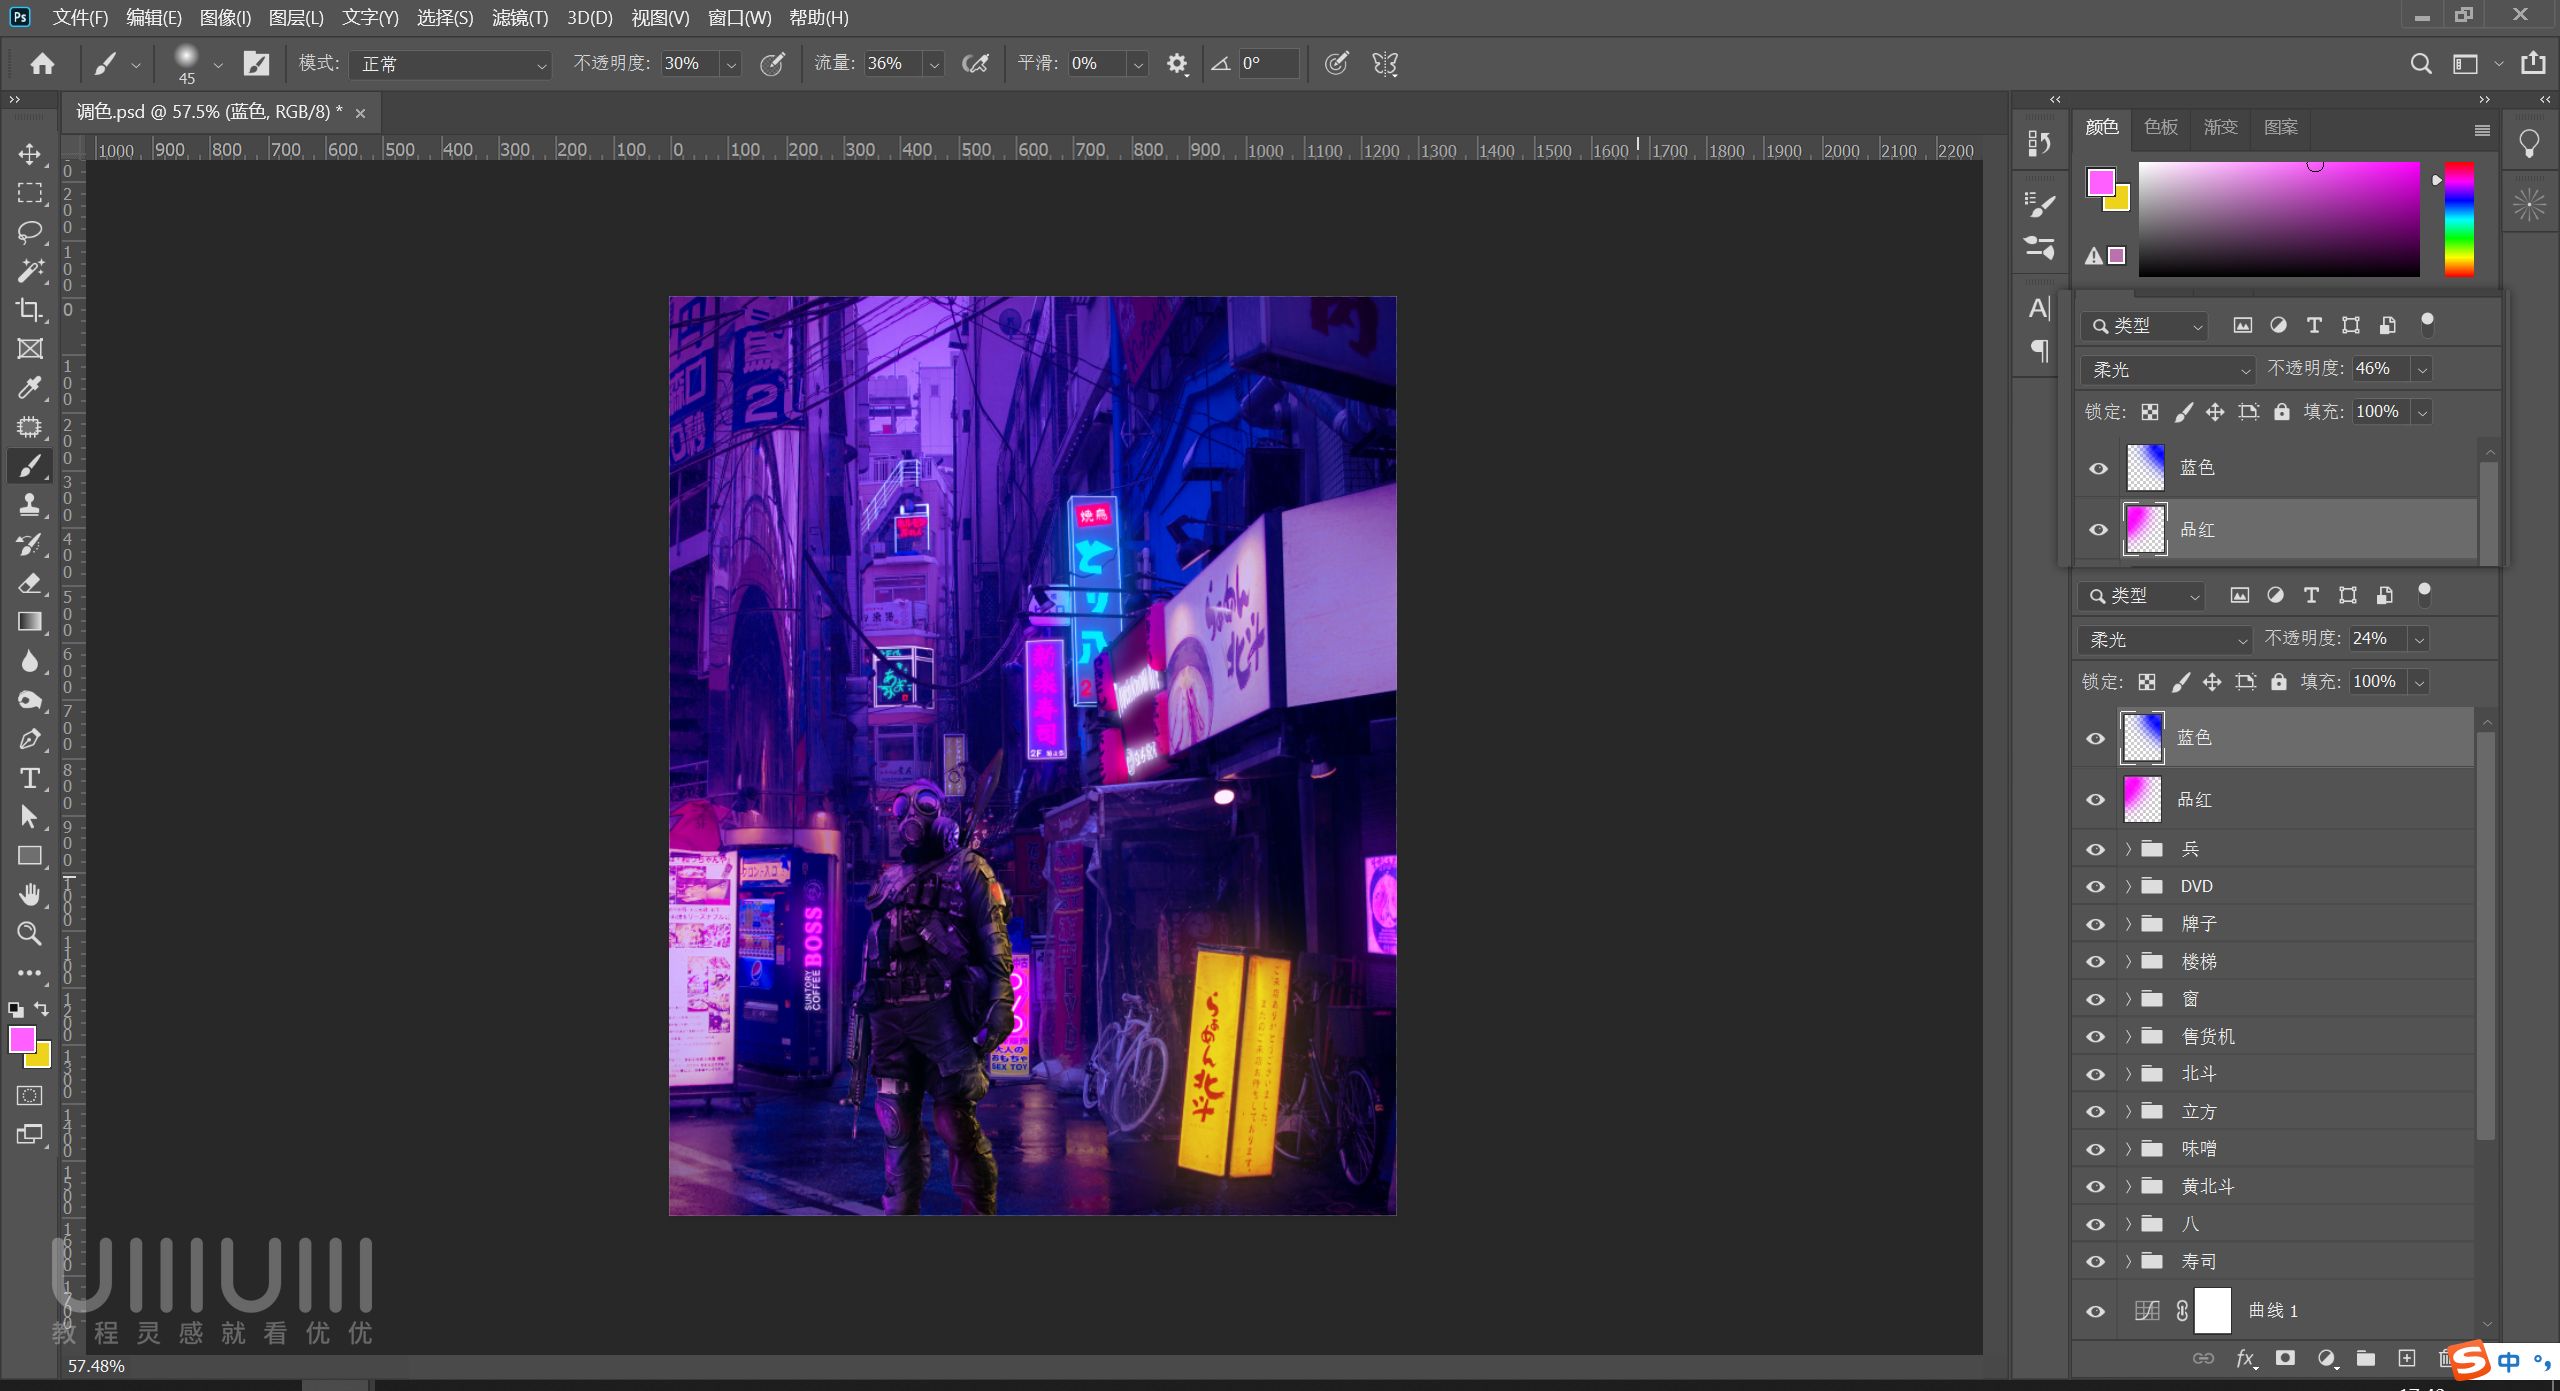
Task: Close the 调色.psd document tab
Action: click(x=360, y=113)
